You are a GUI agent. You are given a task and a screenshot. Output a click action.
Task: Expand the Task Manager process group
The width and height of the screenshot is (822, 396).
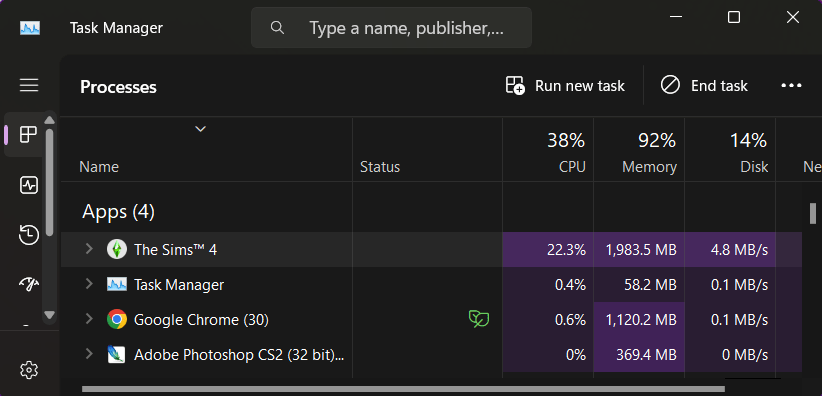[89, 284]
